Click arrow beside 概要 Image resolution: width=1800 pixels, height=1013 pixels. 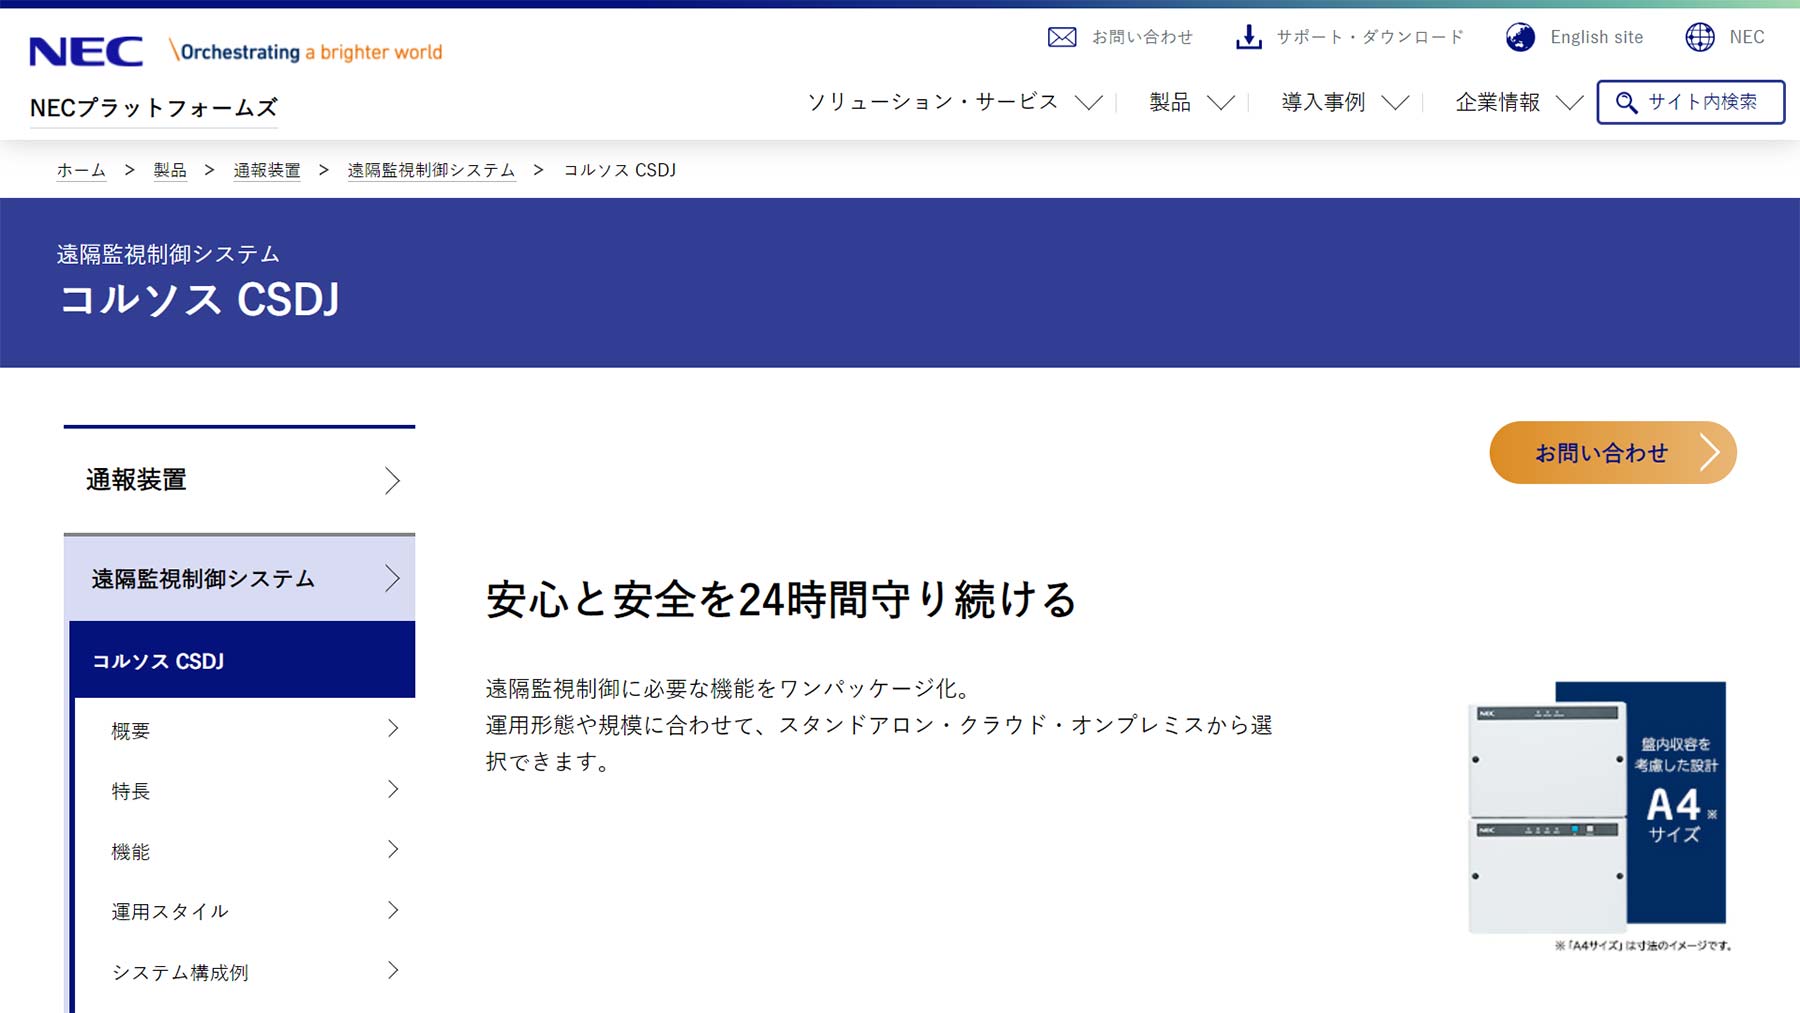tap(393, 729)
